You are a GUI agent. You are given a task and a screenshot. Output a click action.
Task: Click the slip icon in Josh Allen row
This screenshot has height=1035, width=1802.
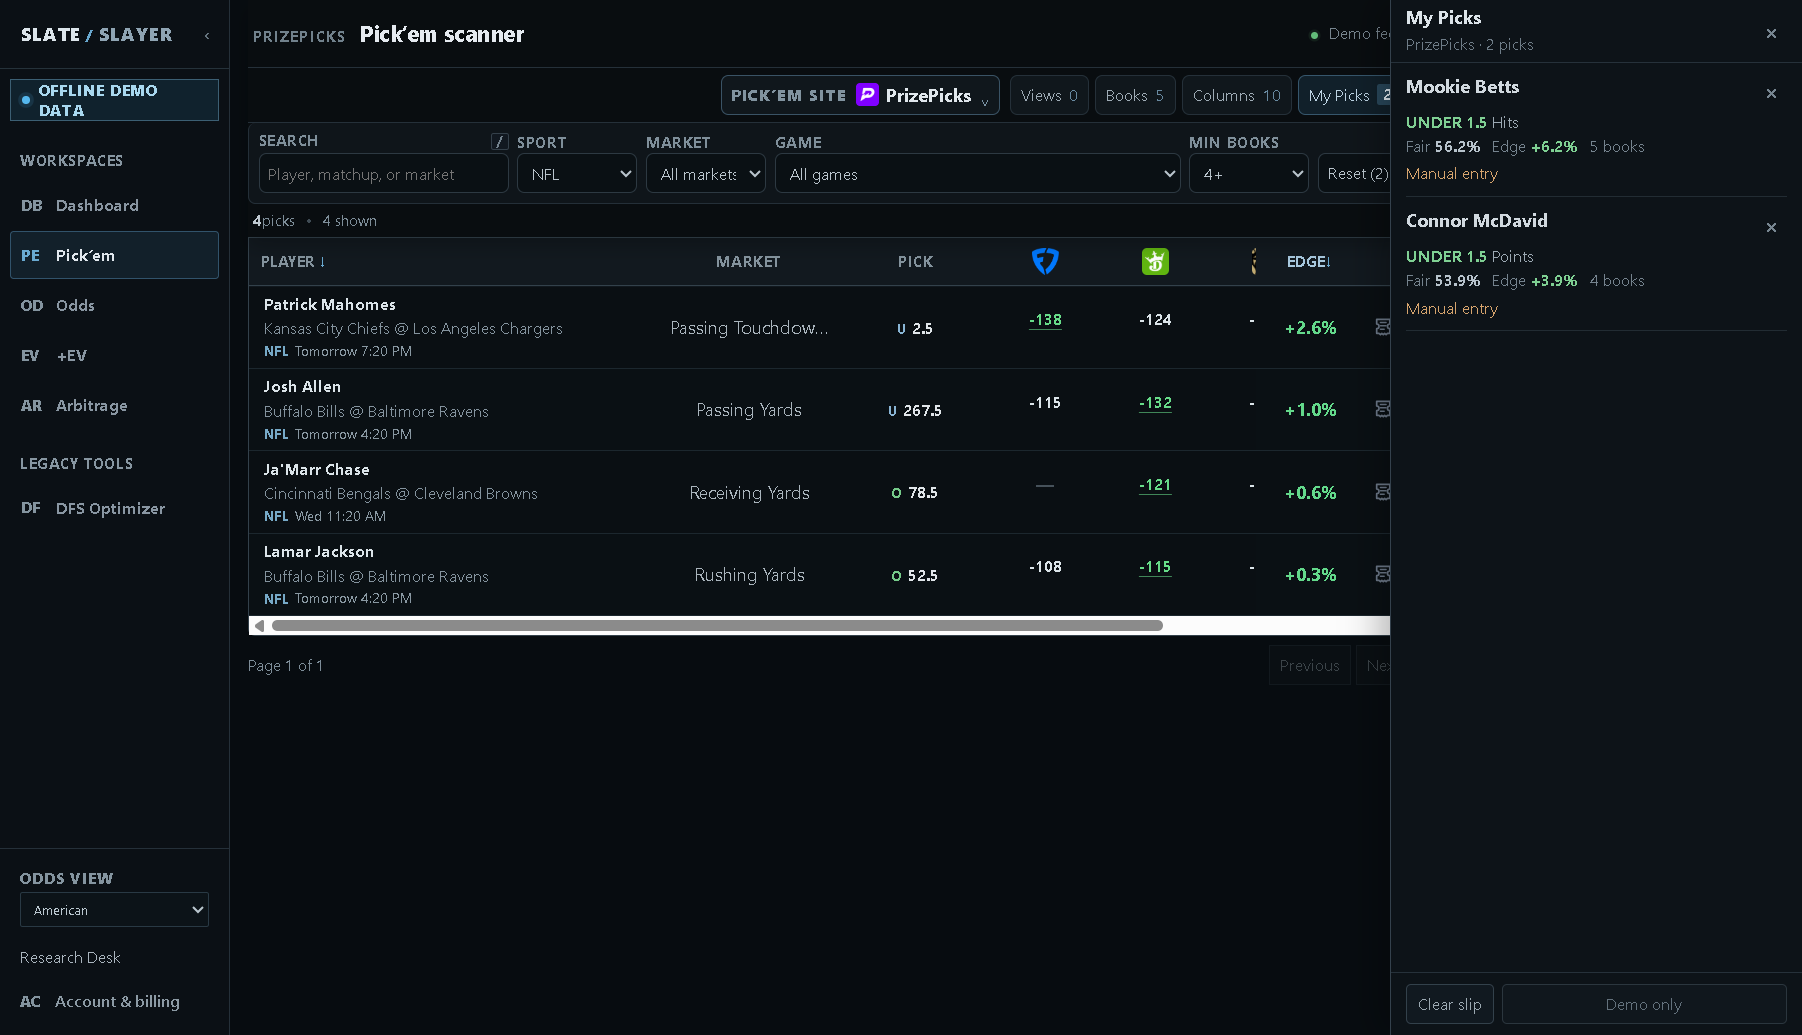pyautogui.click(x=1382, y=409)
